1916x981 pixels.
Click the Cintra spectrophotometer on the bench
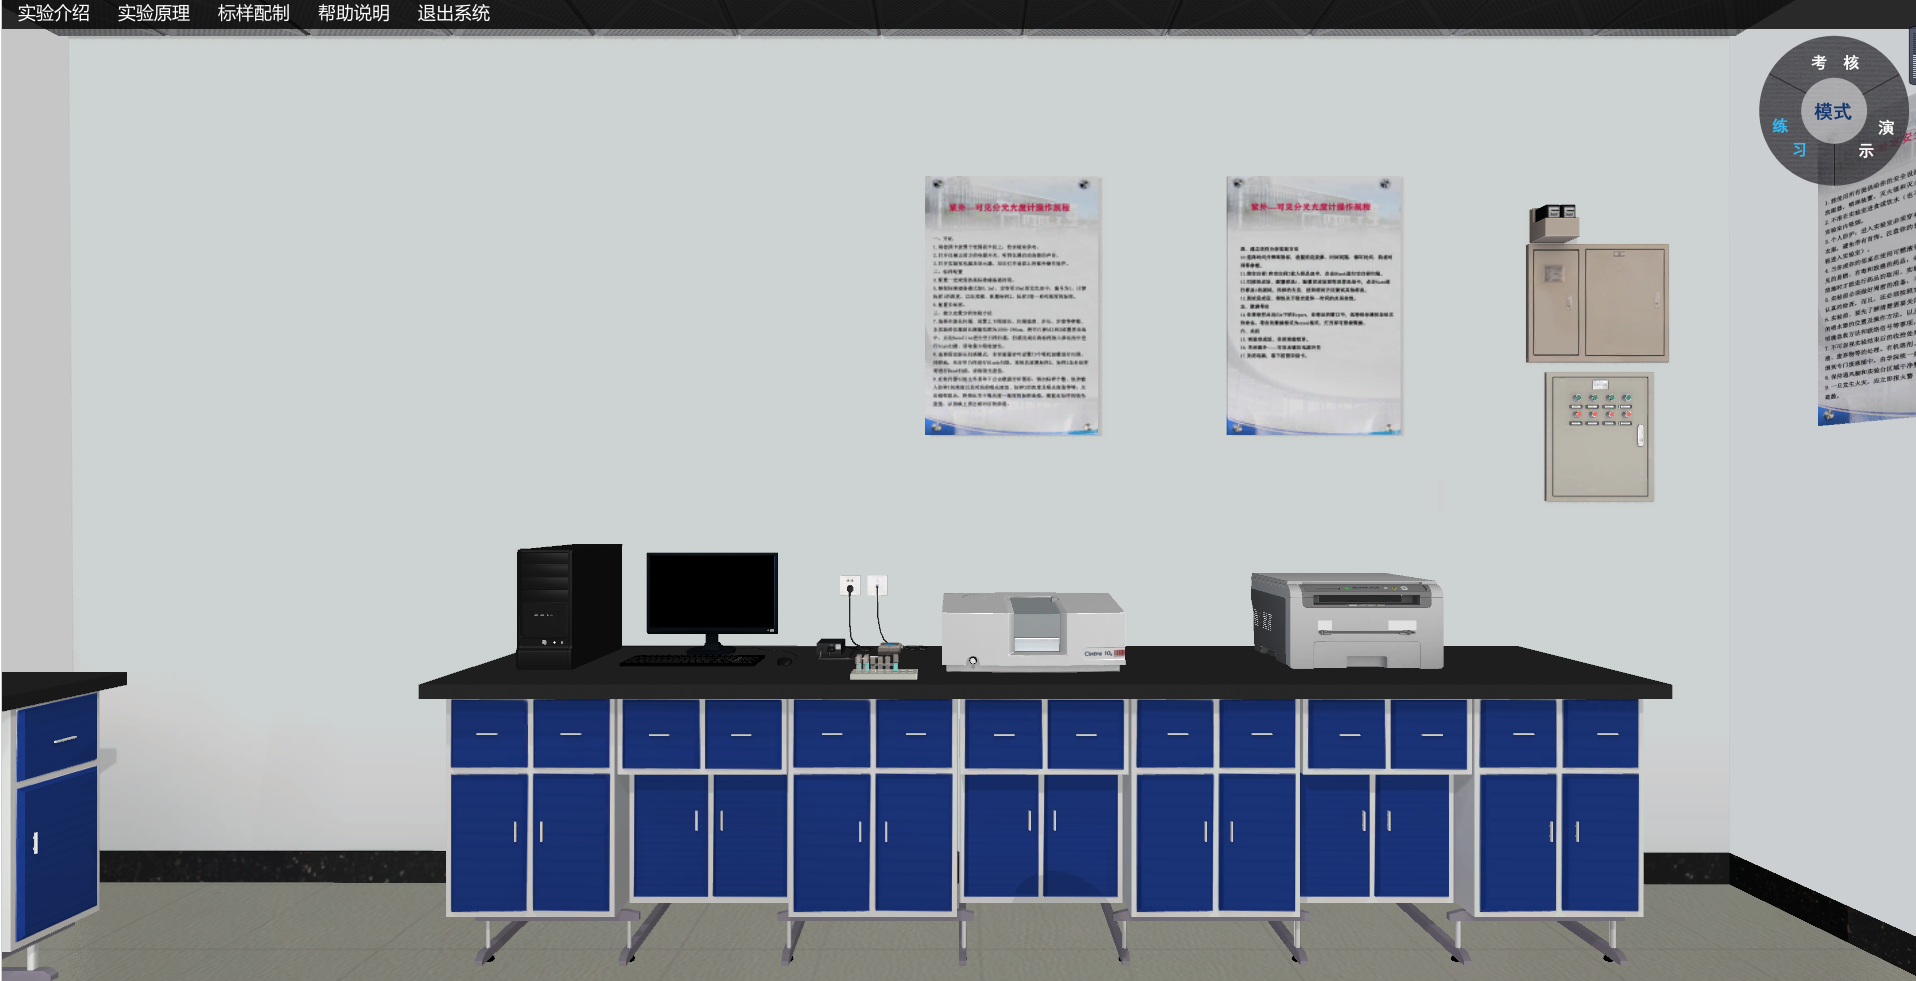(1032, 632)
